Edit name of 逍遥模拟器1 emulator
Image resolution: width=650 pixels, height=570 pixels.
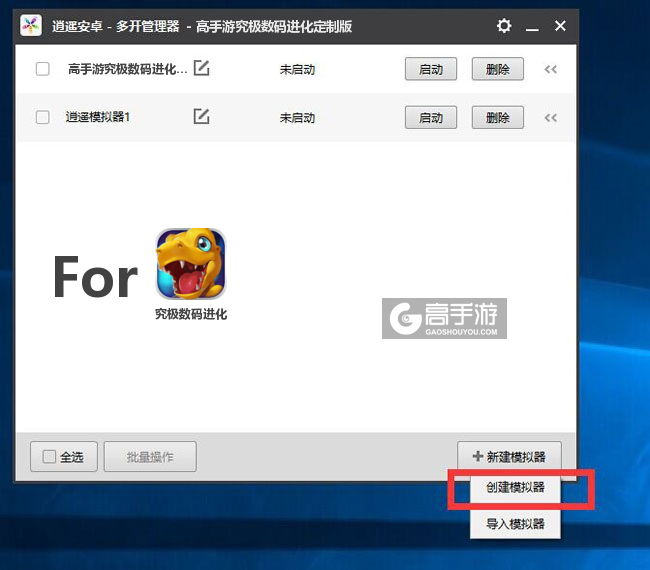(x=201, y=116)
